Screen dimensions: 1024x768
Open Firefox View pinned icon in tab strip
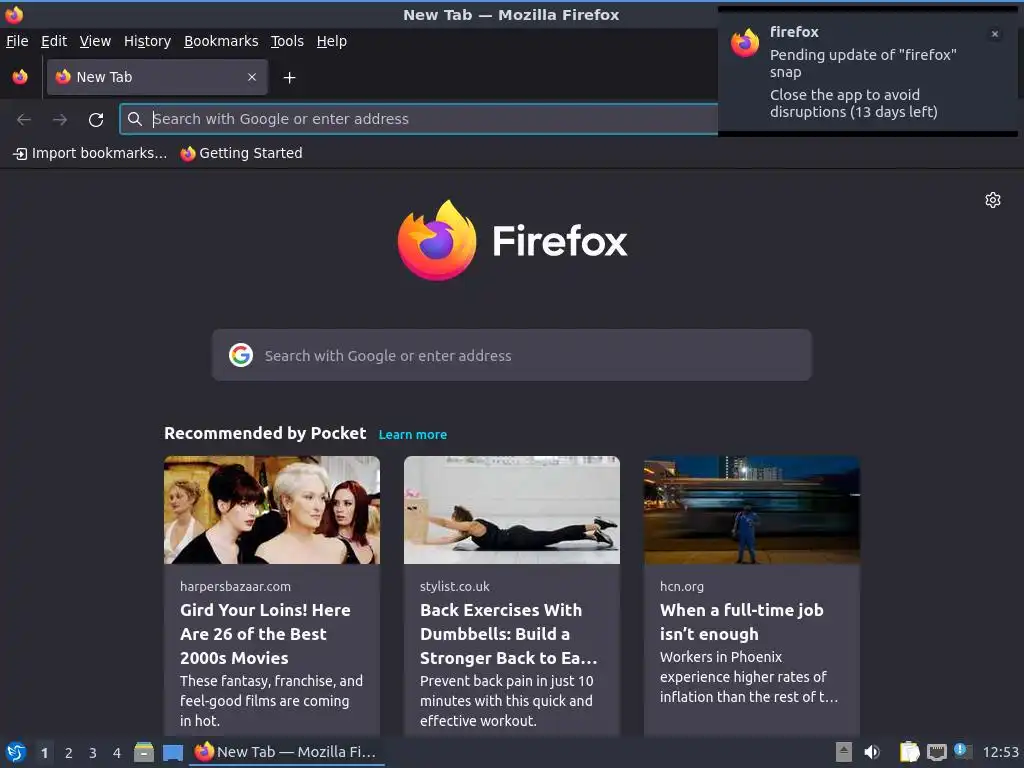pos(20,77)
